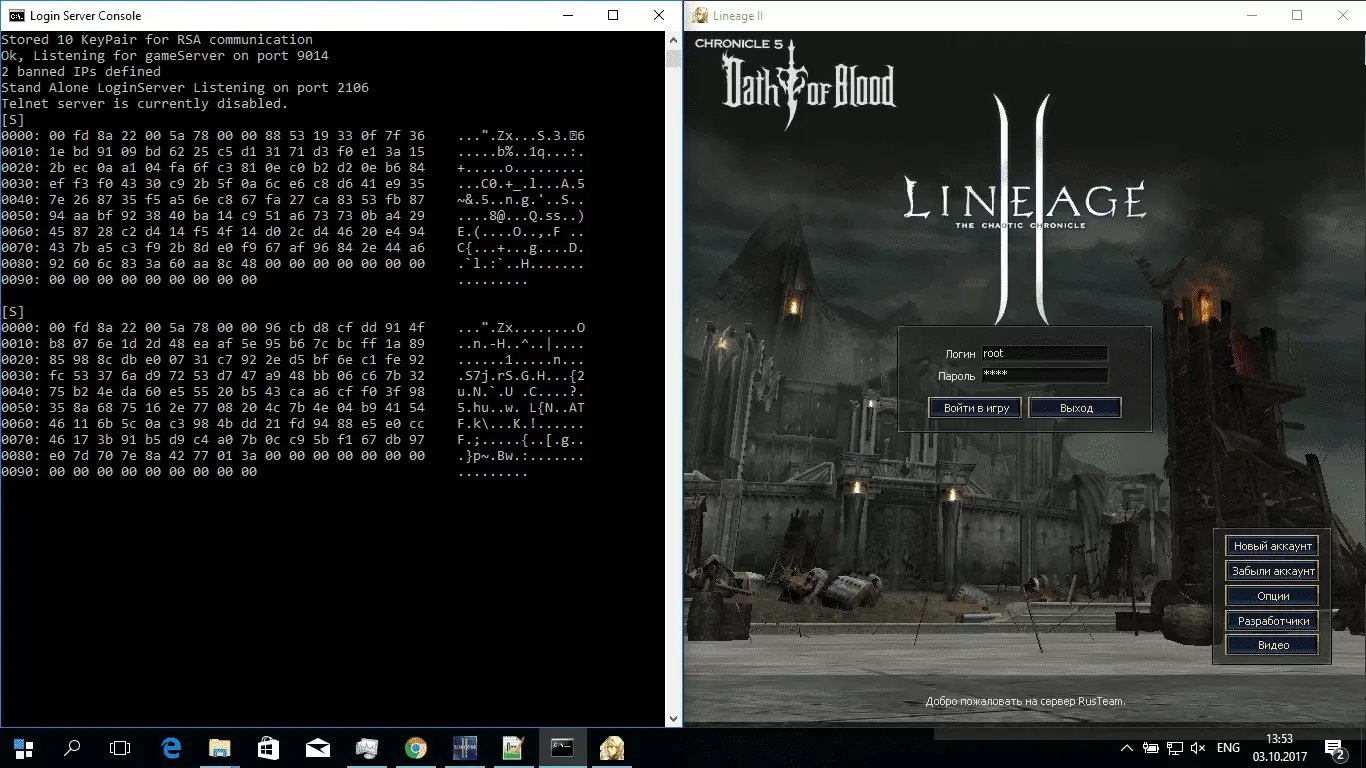This screenshot has height=768, width=1366.
Task: Click the Lineage II window title text
Action: pyautogui.click(x=738, y=16)
